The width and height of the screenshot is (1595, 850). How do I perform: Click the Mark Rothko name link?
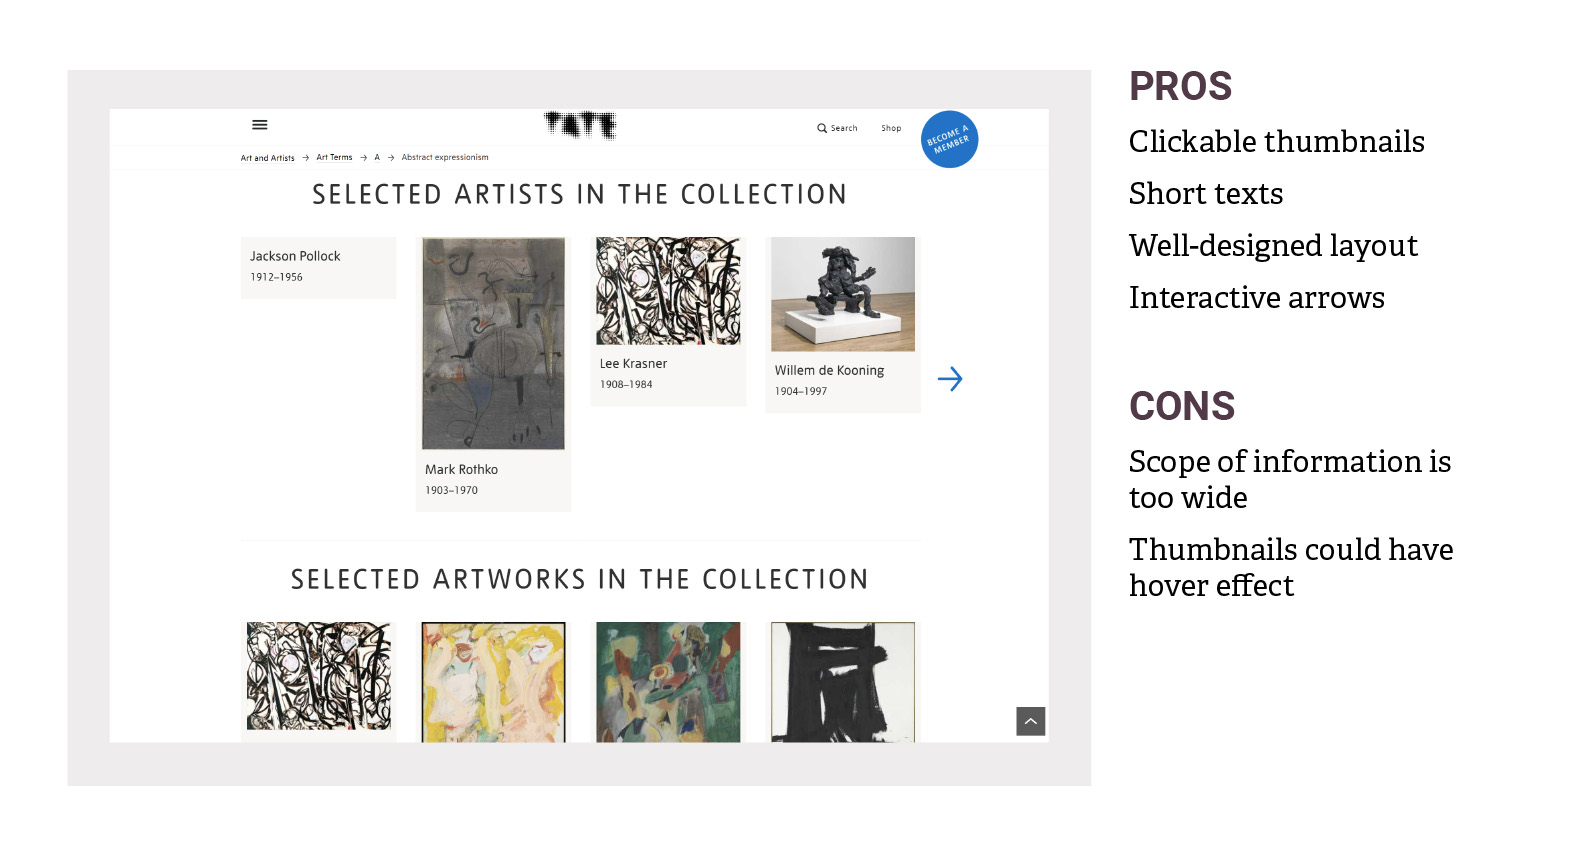[x=461, y=470]
